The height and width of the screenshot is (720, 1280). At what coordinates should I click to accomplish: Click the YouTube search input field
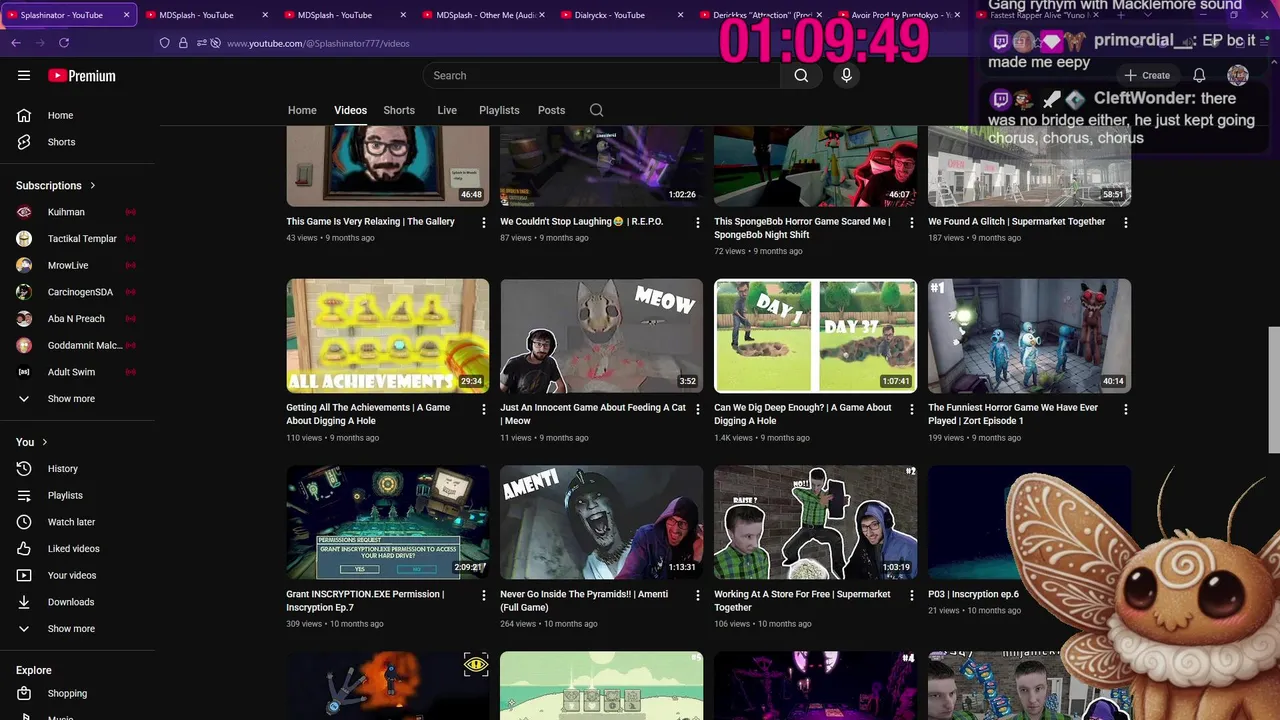pos(602,76)
